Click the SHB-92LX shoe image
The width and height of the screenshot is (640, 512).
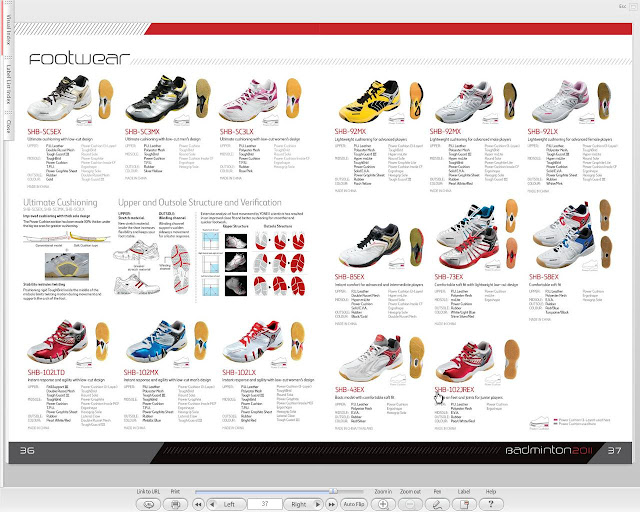[x=560, y=100]
